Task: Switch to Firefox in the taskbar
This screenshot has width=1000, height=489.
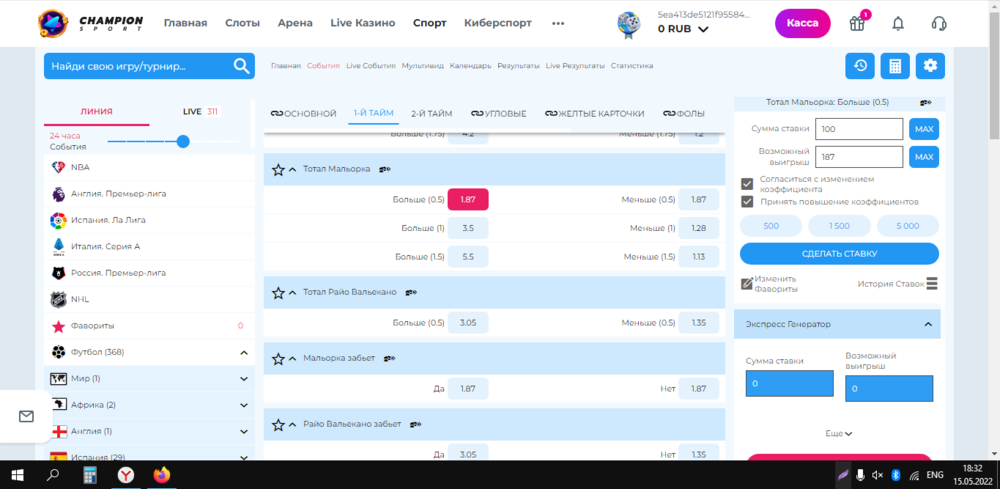Action: pos(162,475)
